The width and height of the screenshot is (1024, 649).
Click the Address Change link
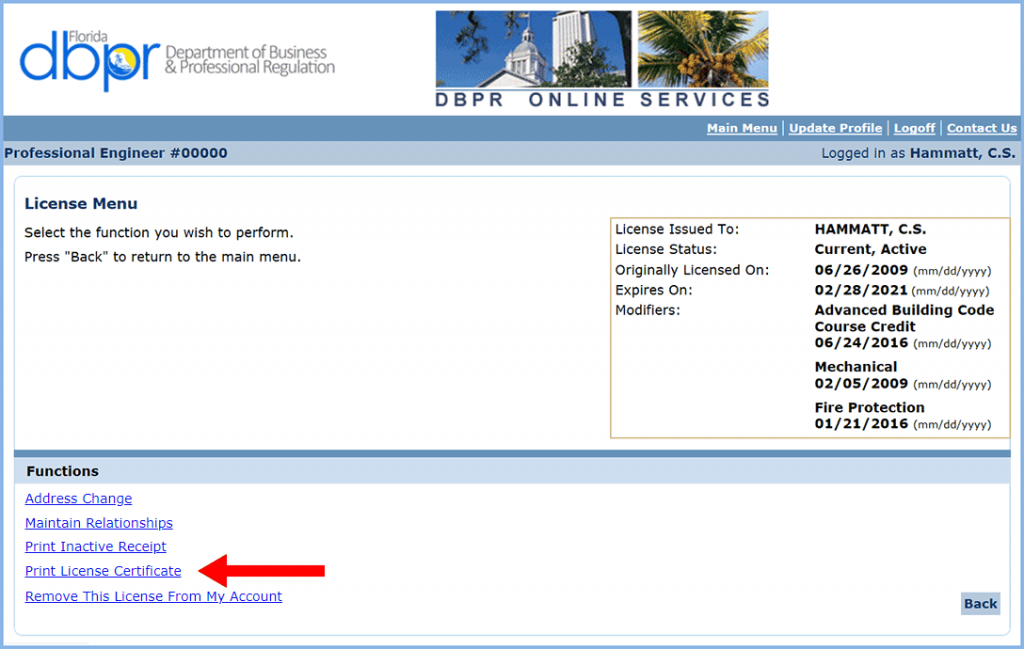click(78, 499)
